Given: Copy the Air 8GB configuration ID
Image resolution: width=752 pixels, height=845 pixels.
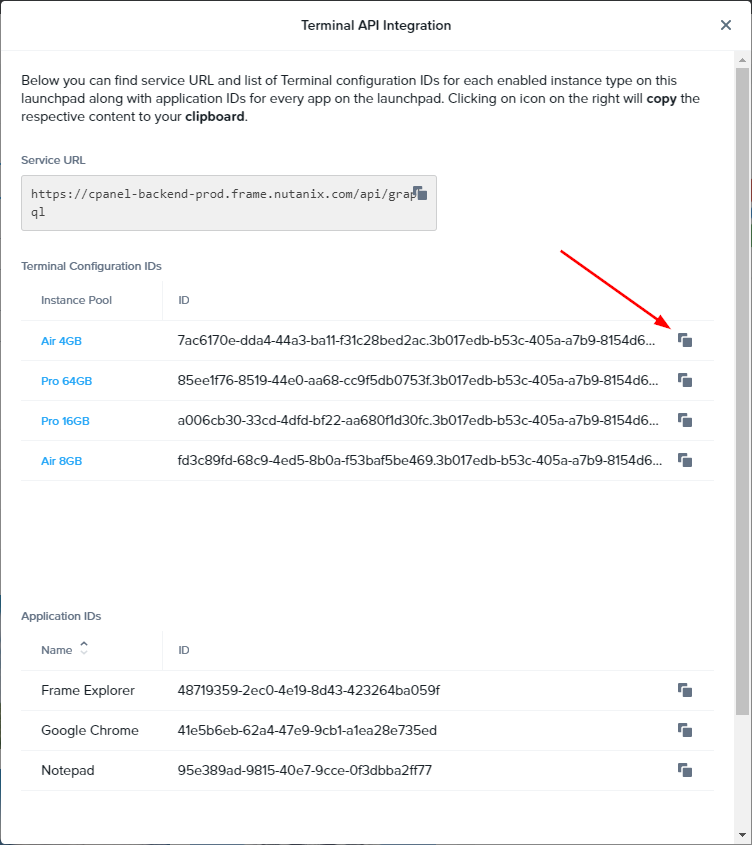Looking at the screenshot, I should pos(685,461).
